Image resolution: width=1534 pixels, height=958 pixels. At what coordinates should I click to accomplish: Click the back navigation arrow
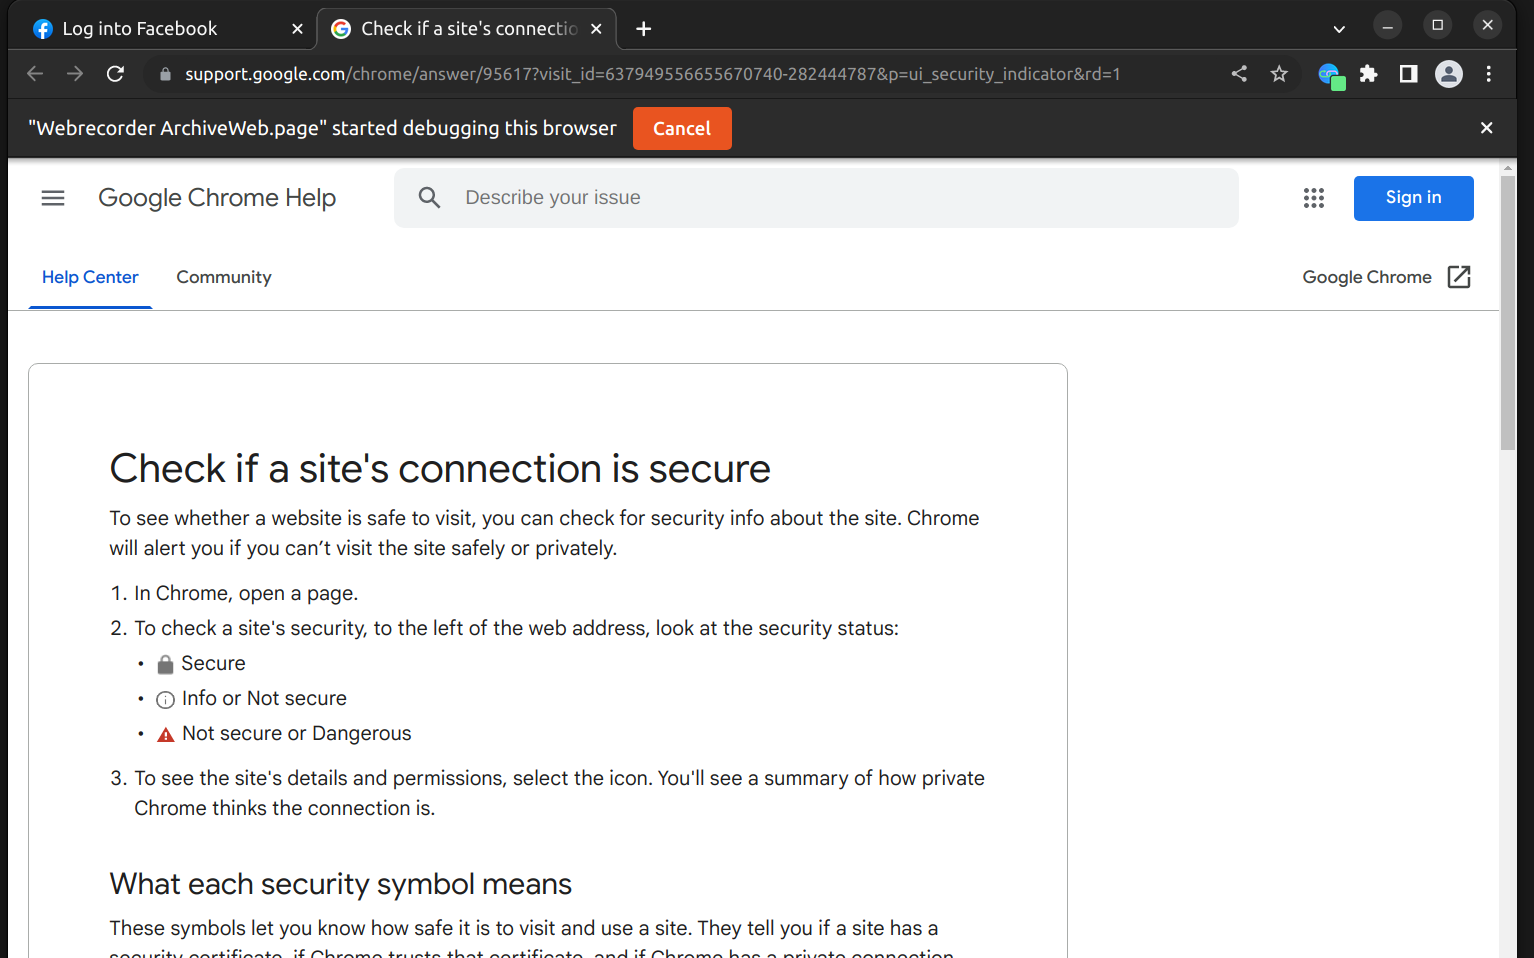tap(35, 73)
